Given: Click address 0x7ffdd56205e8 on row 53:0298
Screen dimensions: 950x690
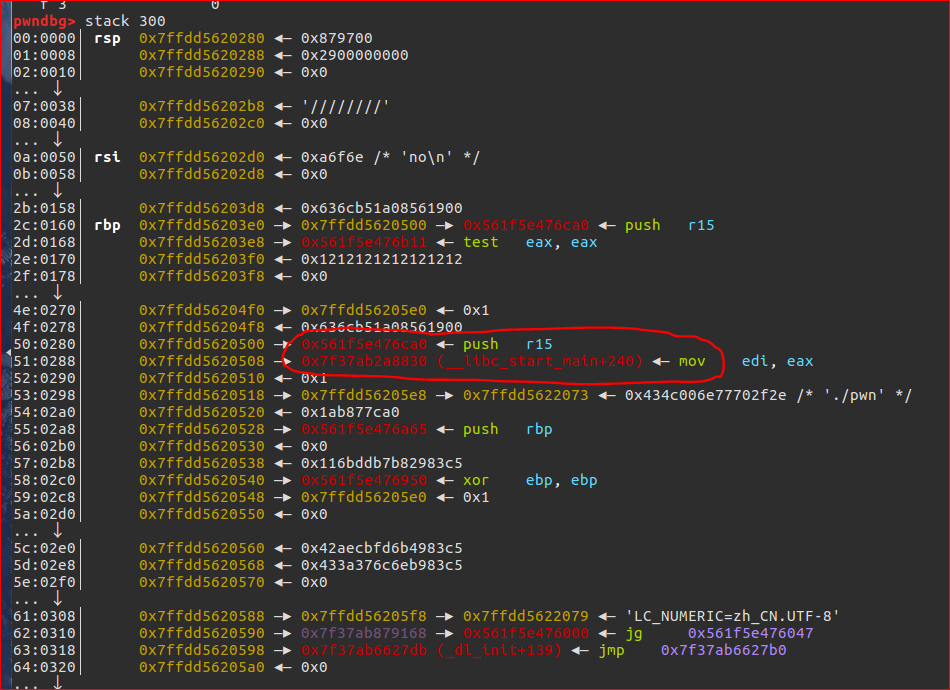Looking at the screenshot, I should click(364, 395).
